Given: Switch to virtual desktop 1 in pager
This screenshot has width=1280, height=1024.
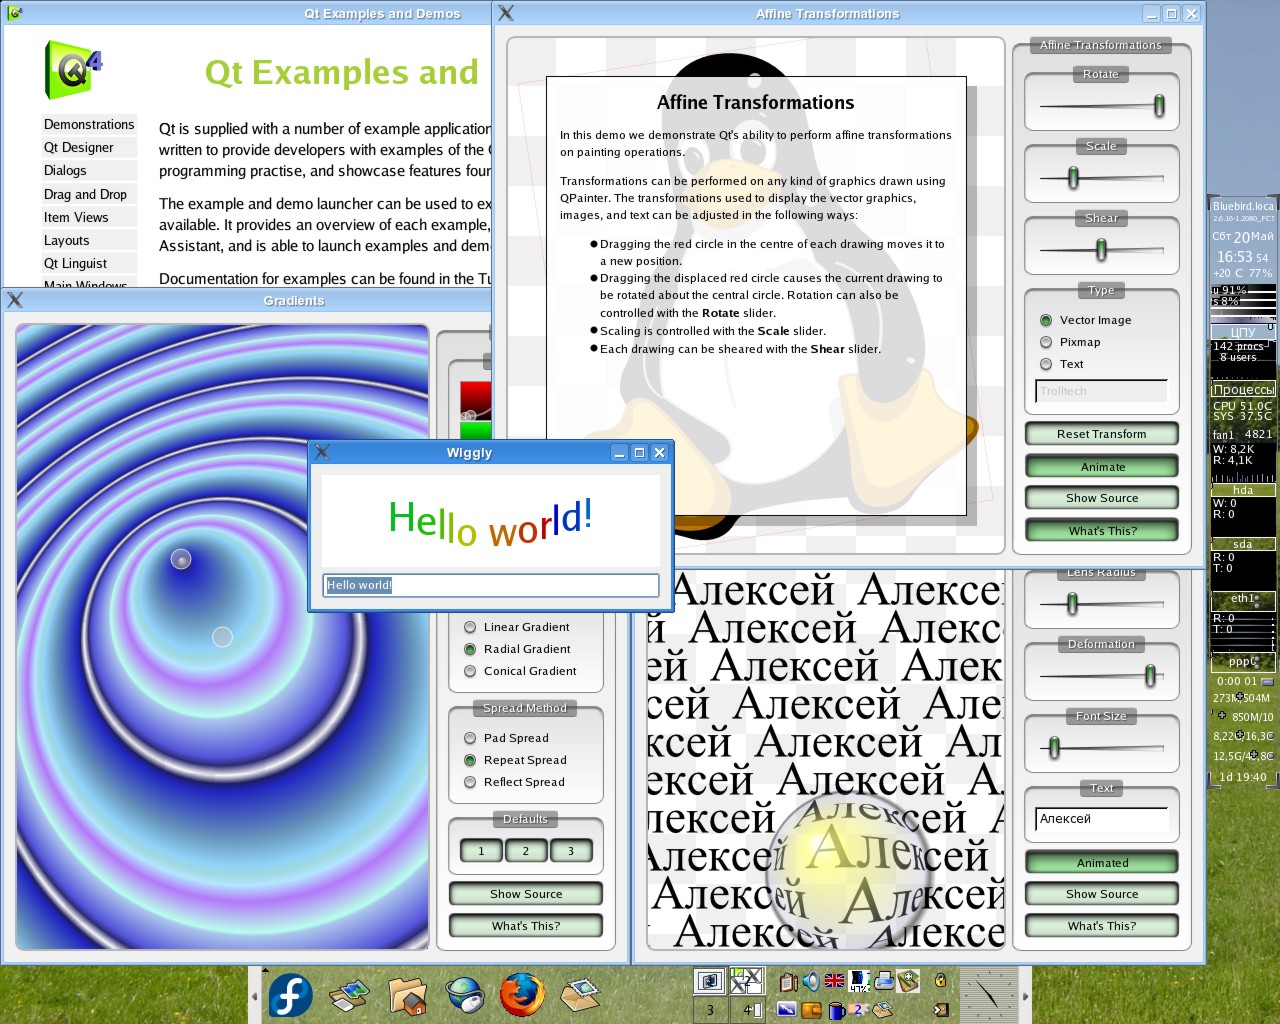Looking at the screenshot, I should [x=709, y=981].
